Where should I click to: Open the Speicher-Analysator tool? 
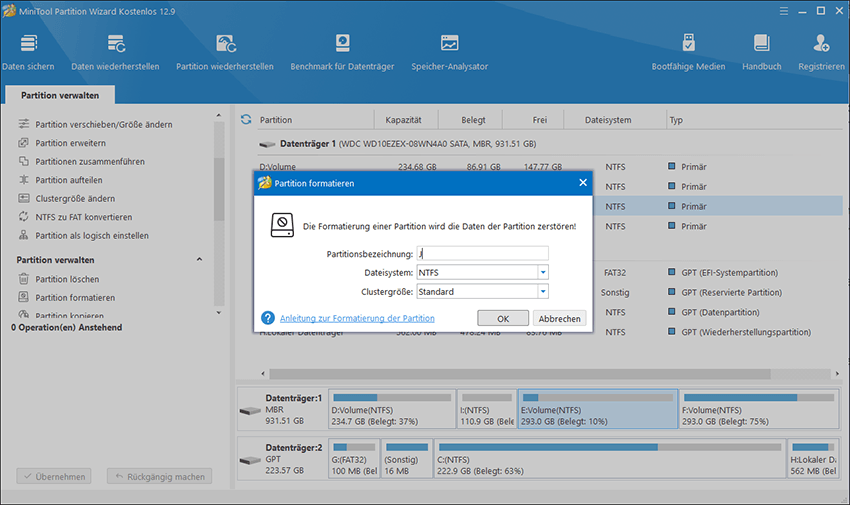449,53
